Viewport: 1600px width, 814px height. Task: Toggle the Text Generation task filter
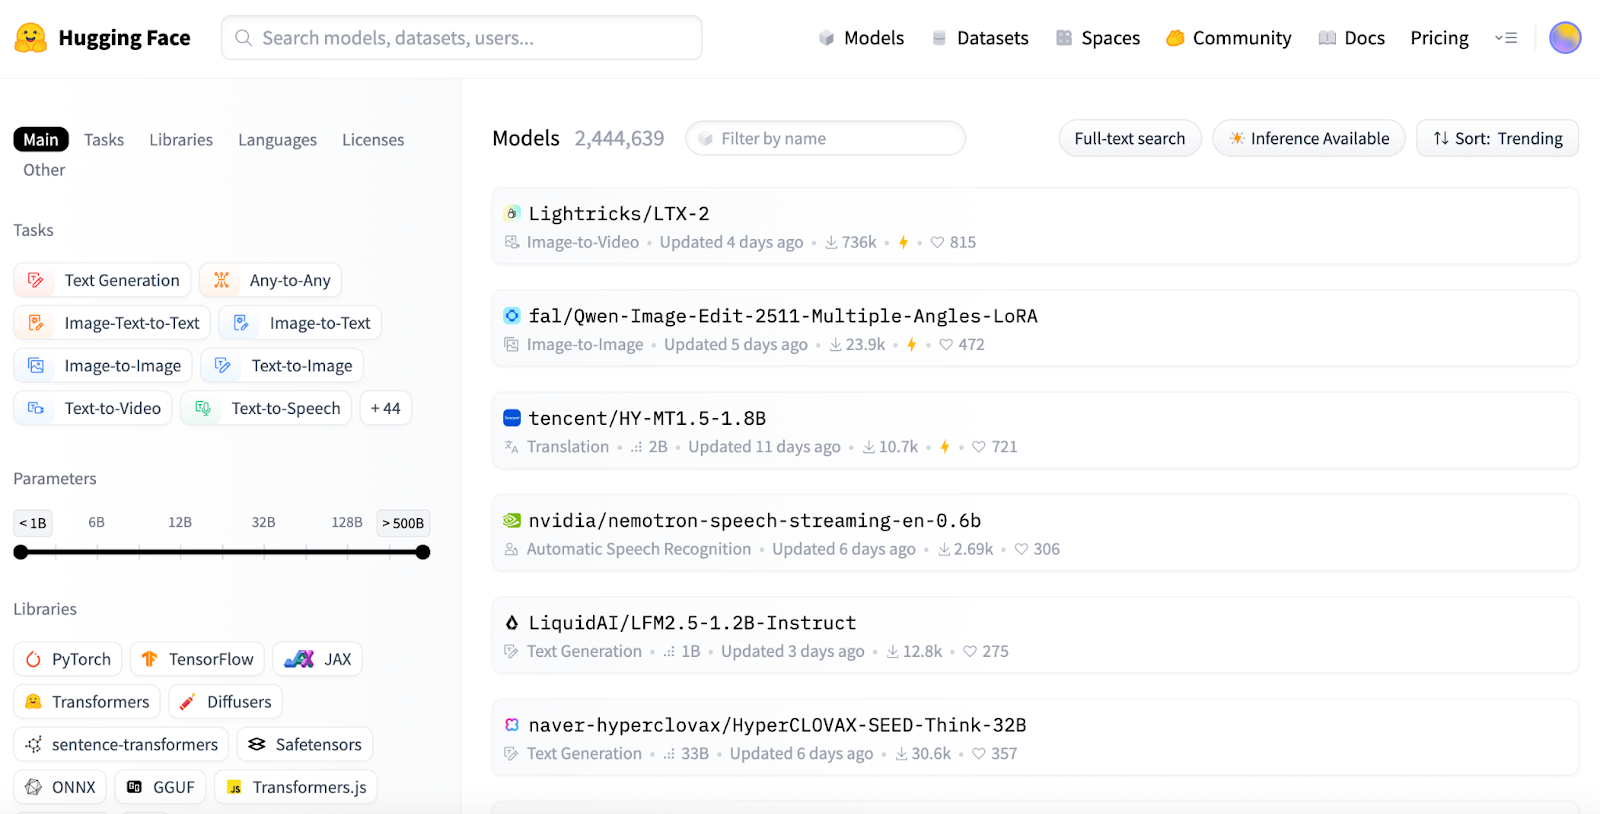click(104, 280)
